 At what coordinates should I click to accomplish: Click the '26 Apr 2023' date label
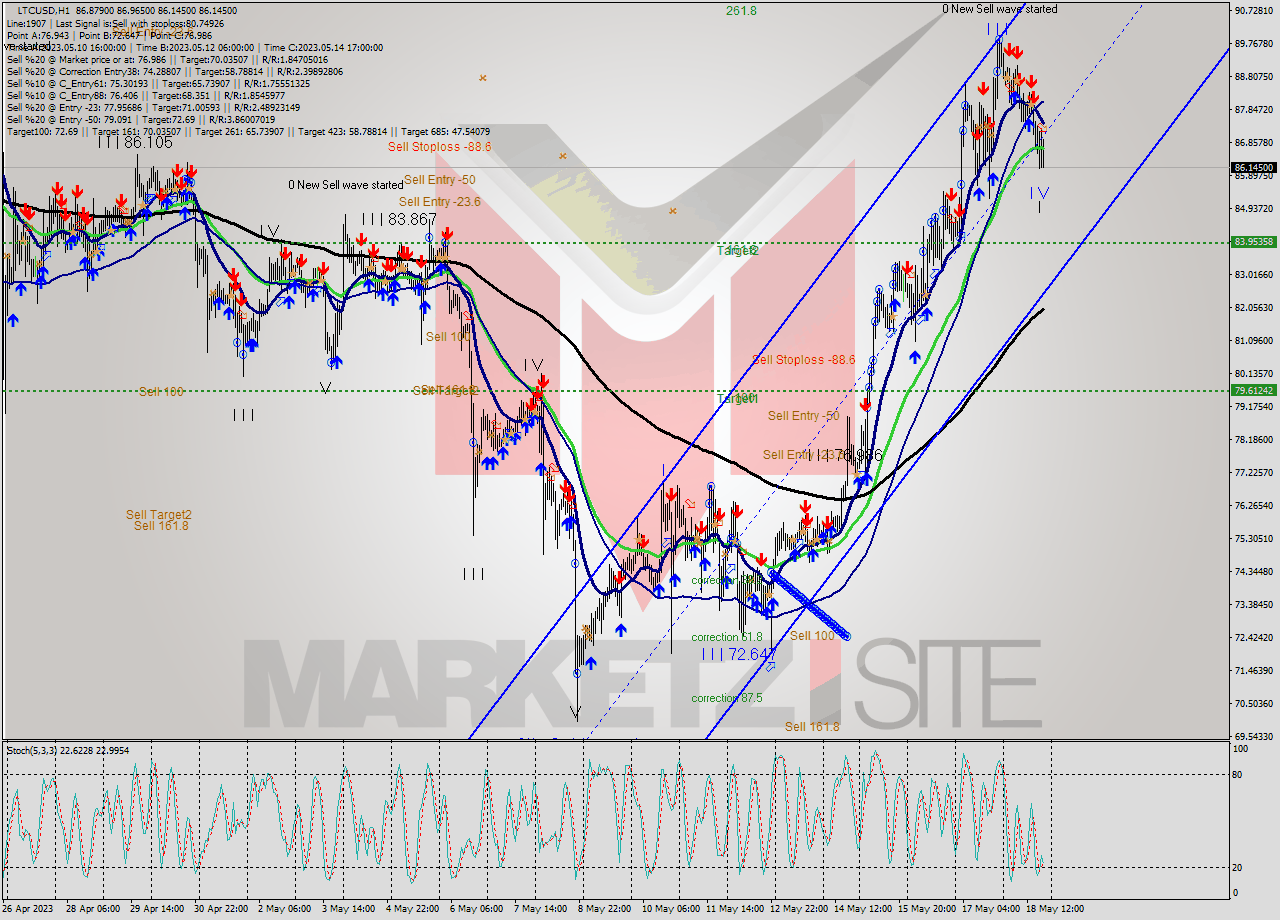(27, 910)
